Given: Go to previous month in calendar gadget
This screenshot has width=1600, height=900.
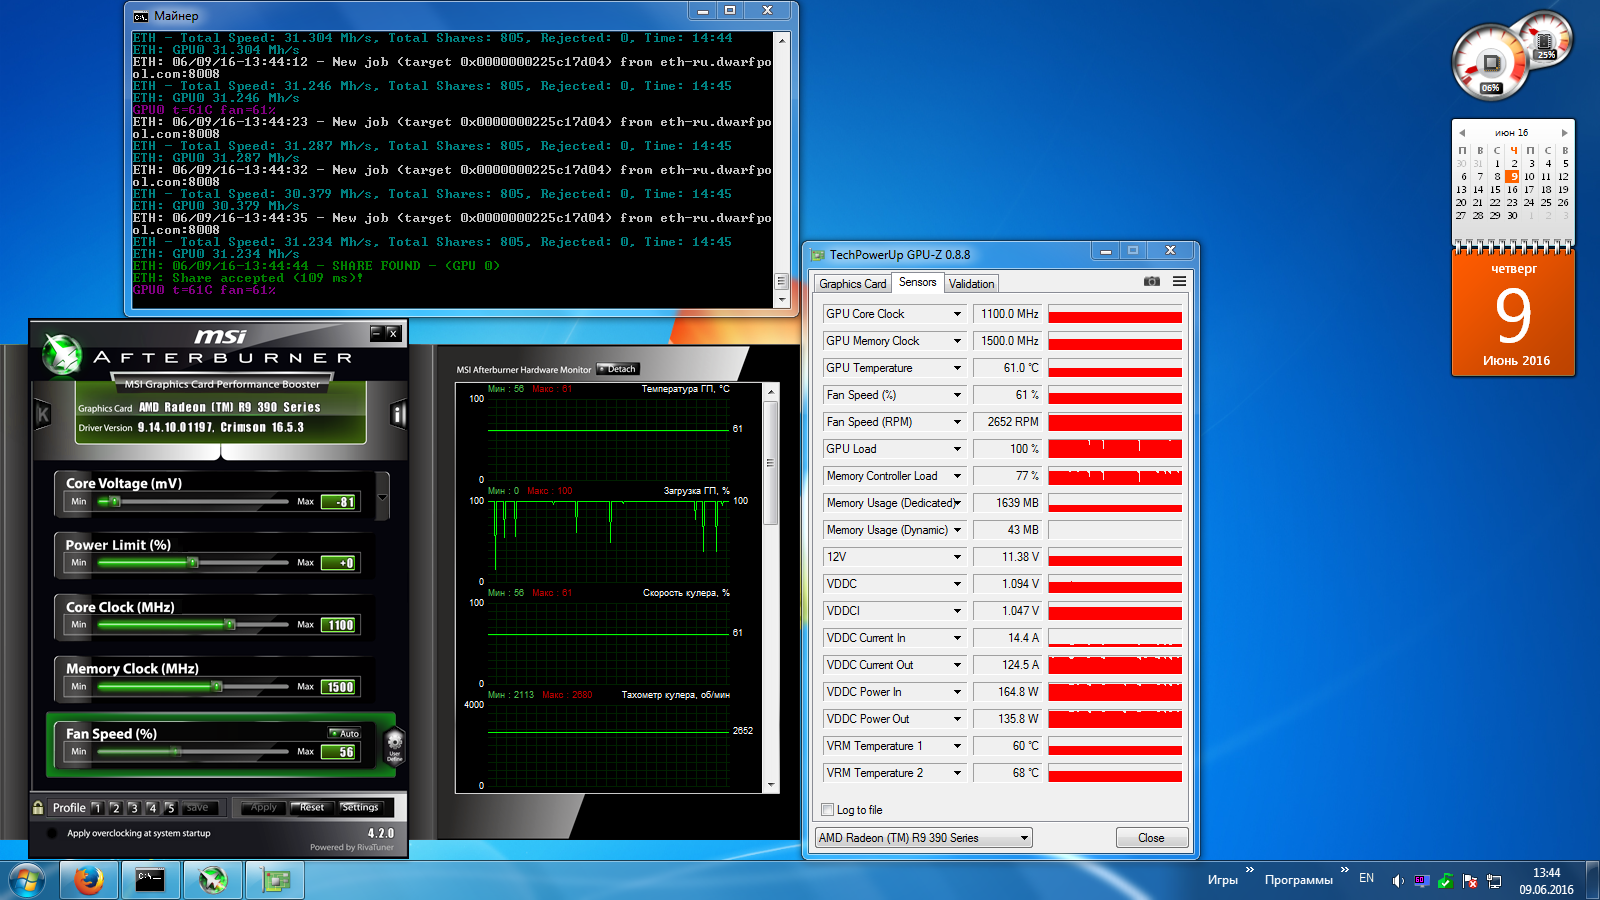Looking at the screenshot, I should coord(1462,132).
